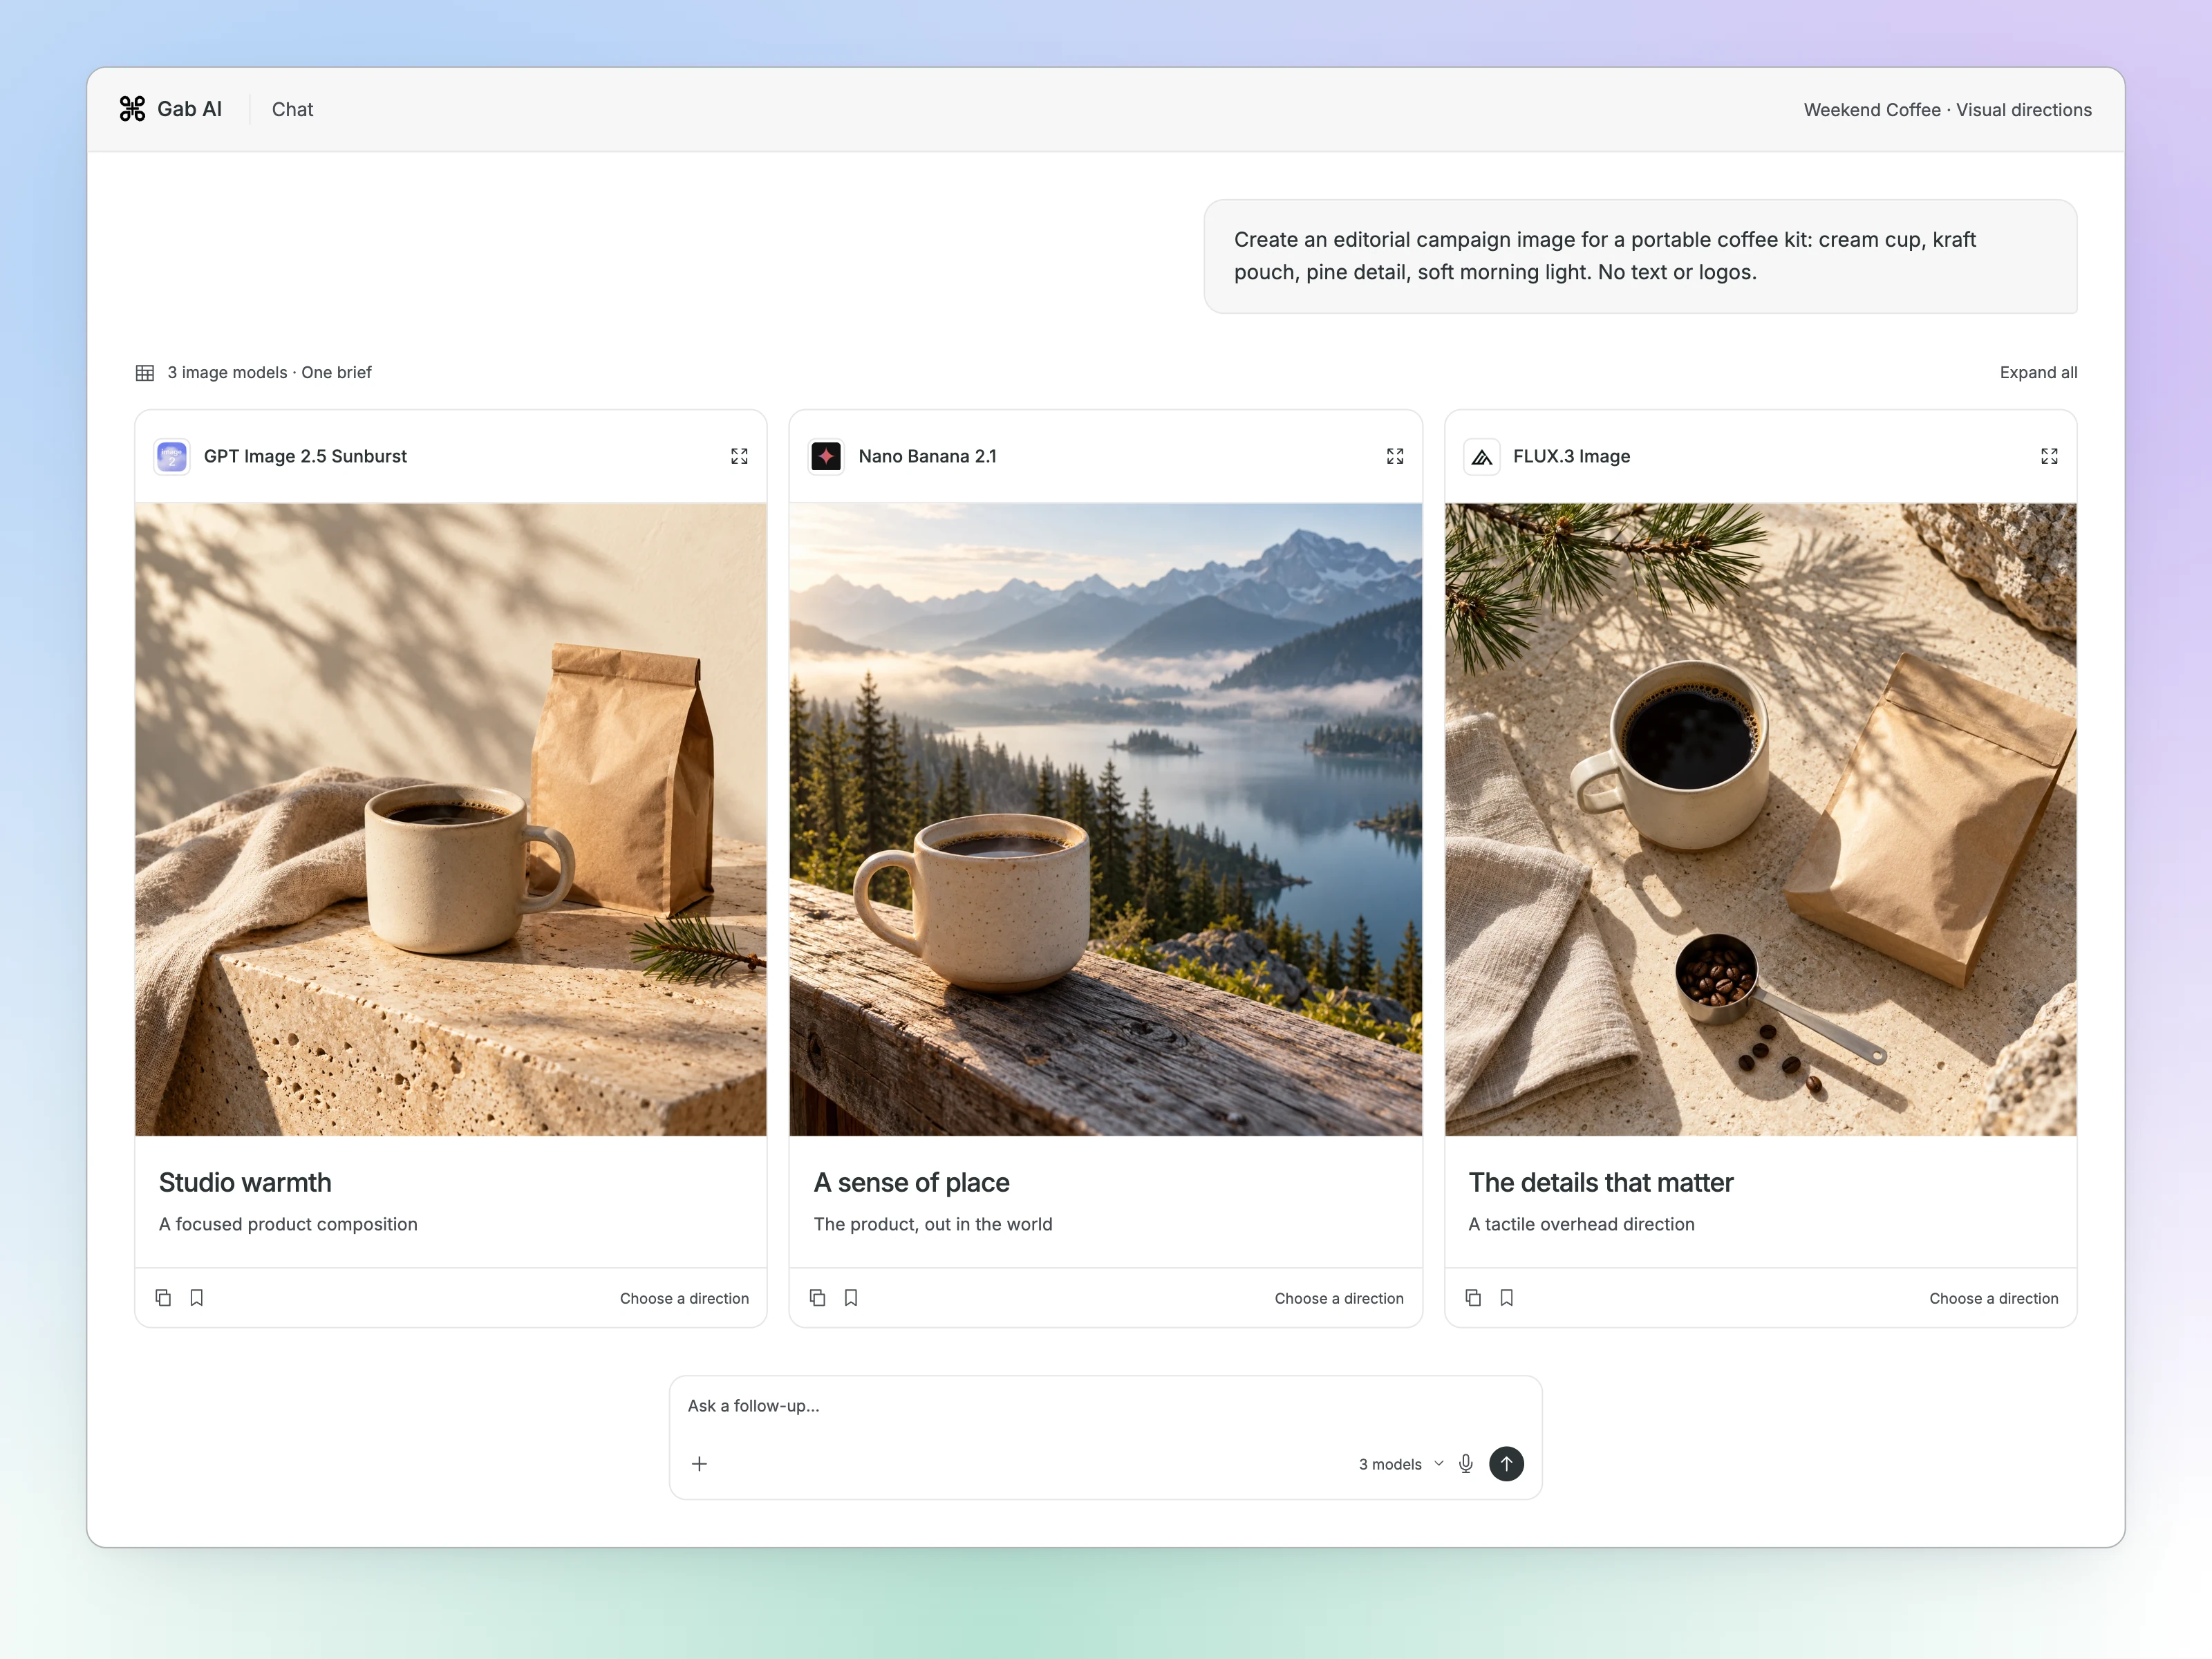Copy the A sense of place result
Viewport: 2212px width, 1659px height.
817,1298
